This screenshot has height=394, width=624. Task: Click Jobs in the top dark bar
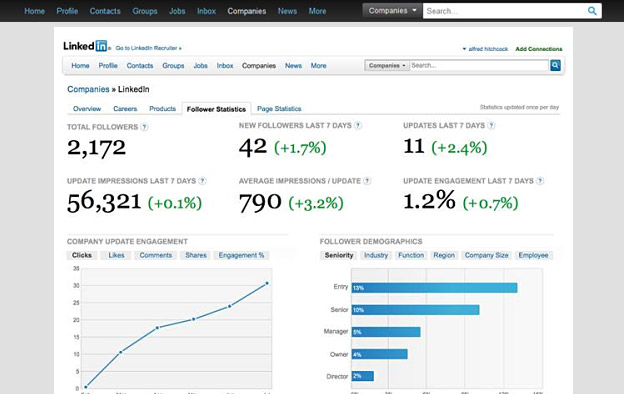pyautogui.click(x=177, y=11)
